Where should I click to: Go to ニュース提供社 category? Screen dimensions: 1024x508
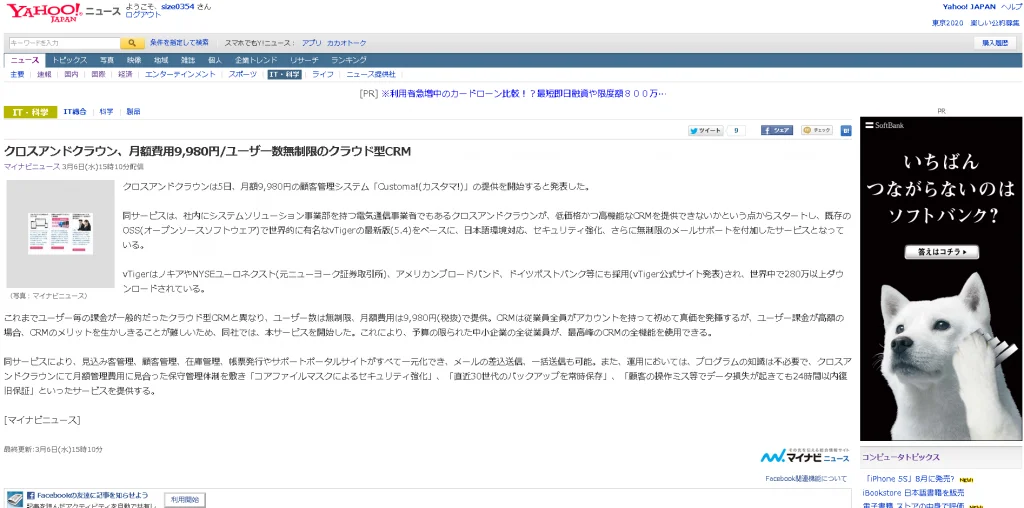(x=371, y=74)
